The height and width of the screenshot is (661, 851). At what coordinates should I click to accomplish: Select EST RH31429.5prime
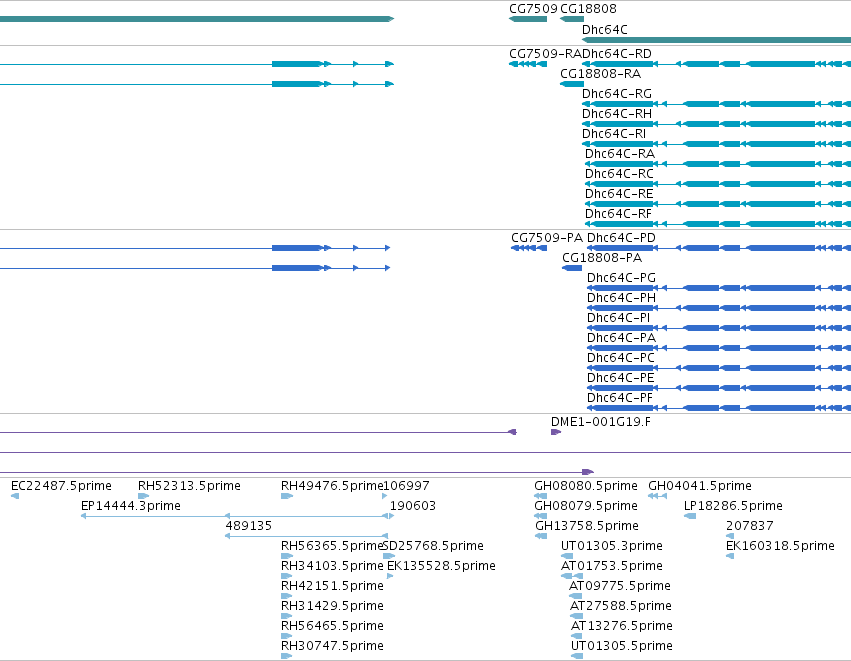[332, 606]
